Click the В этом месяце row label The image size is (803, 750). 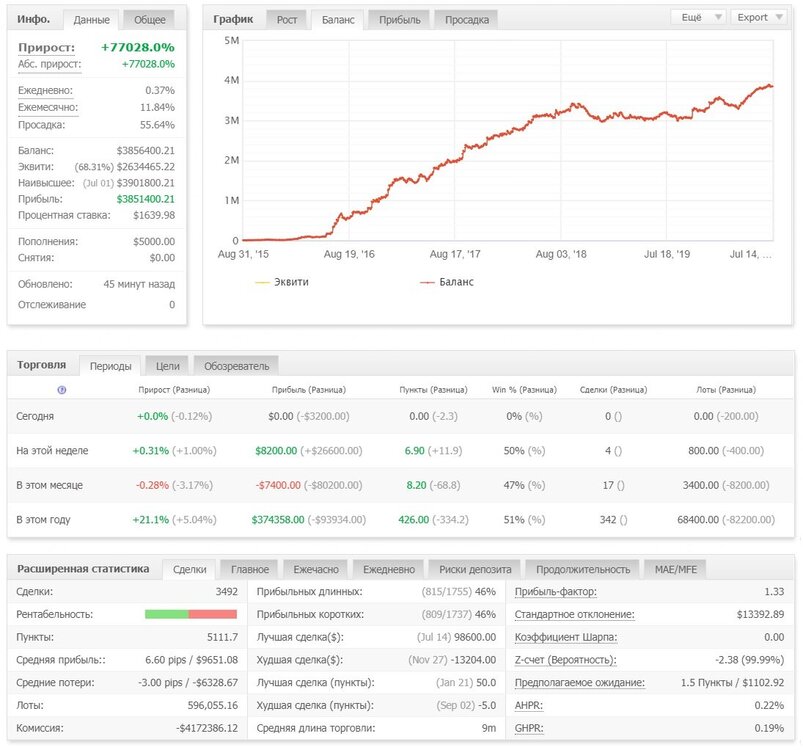pos(49,485)
